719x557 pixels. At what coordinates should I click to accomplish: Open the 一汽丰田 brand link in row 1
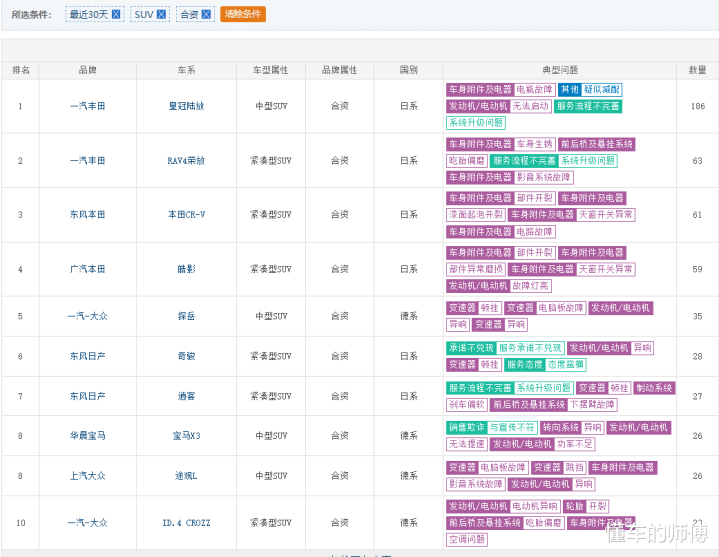pos(88,106)
